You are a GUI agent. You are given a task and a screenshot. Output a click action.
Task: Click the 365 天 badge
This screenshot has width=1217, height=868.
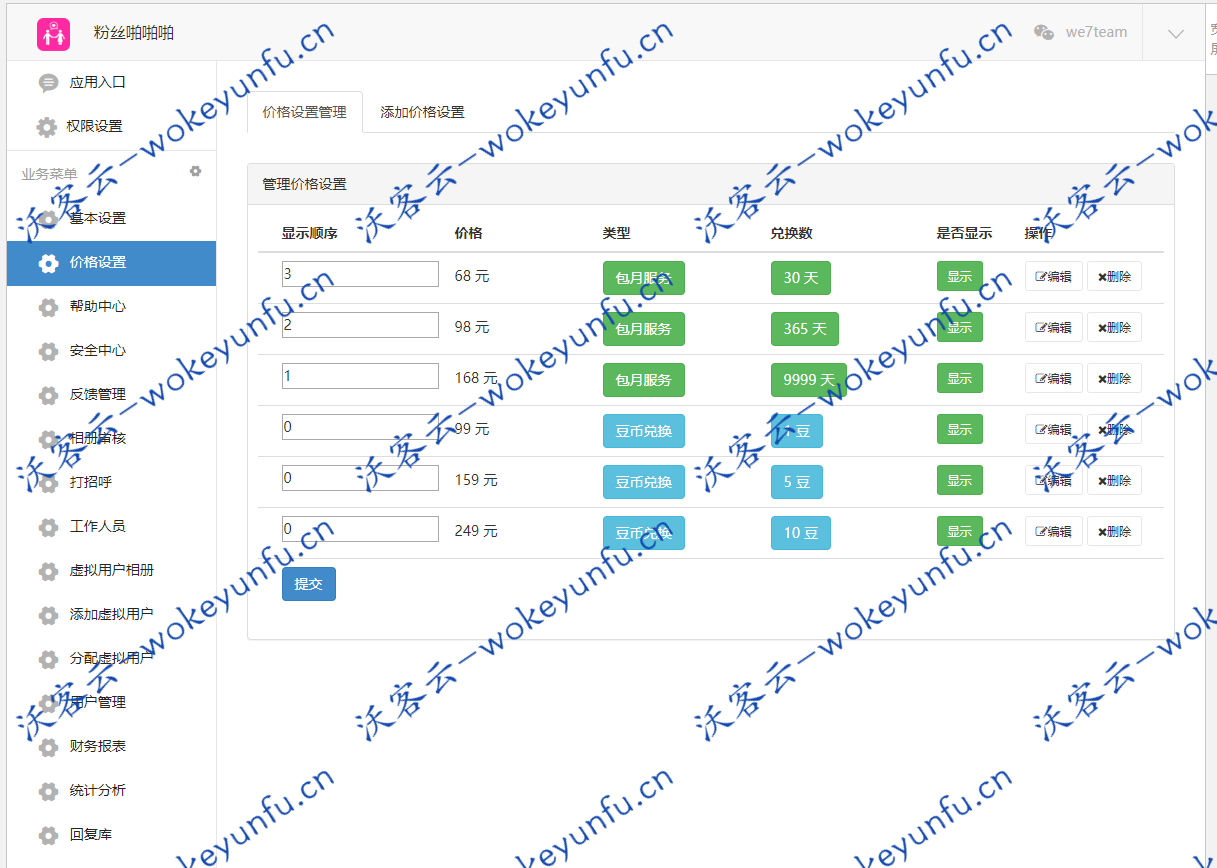pyautogui.click(x=805, y=328)
